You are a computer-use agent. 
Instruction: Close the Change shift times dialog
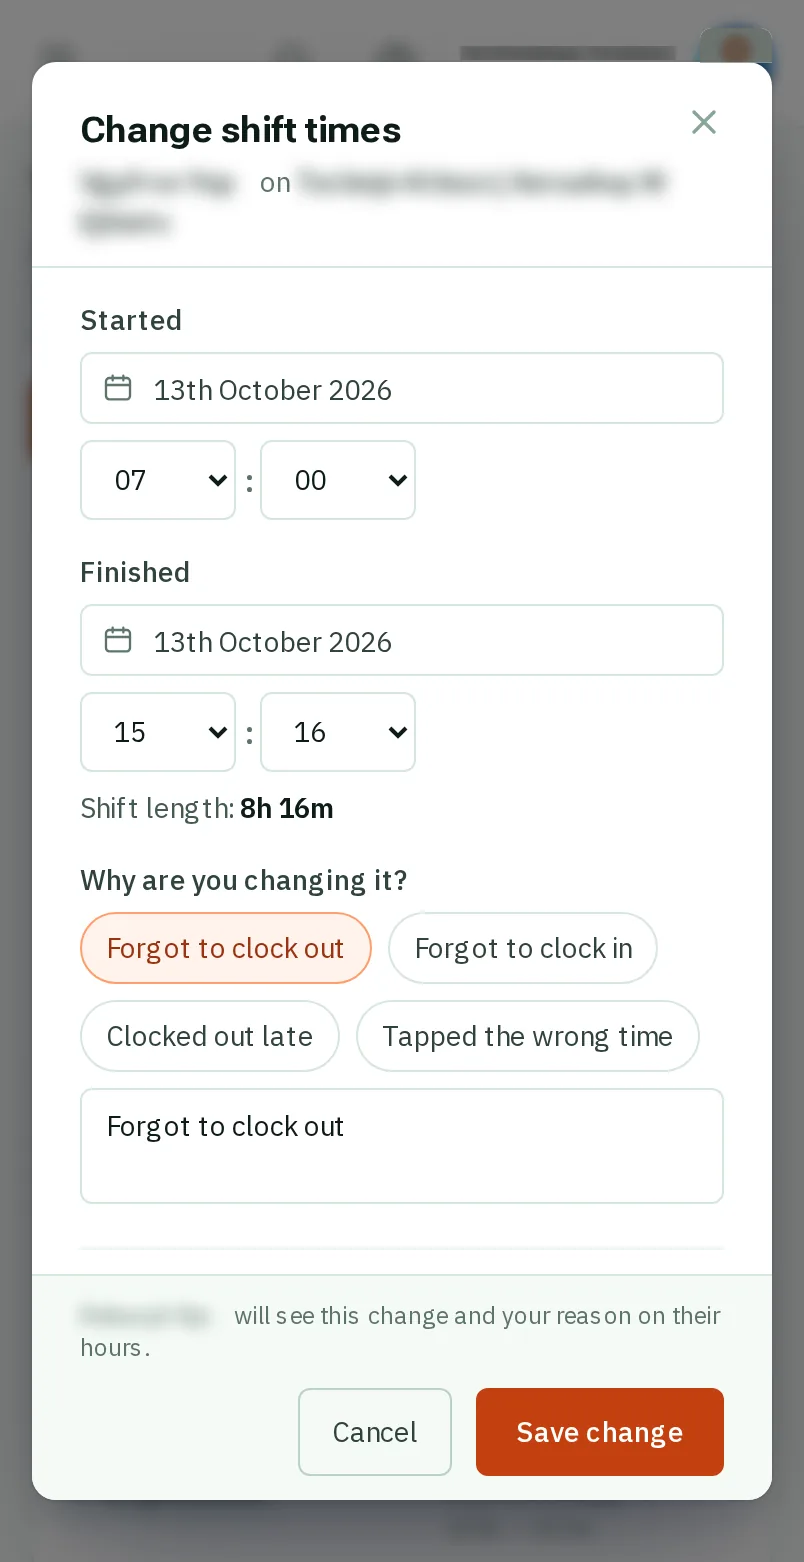(x=704, y=122)
